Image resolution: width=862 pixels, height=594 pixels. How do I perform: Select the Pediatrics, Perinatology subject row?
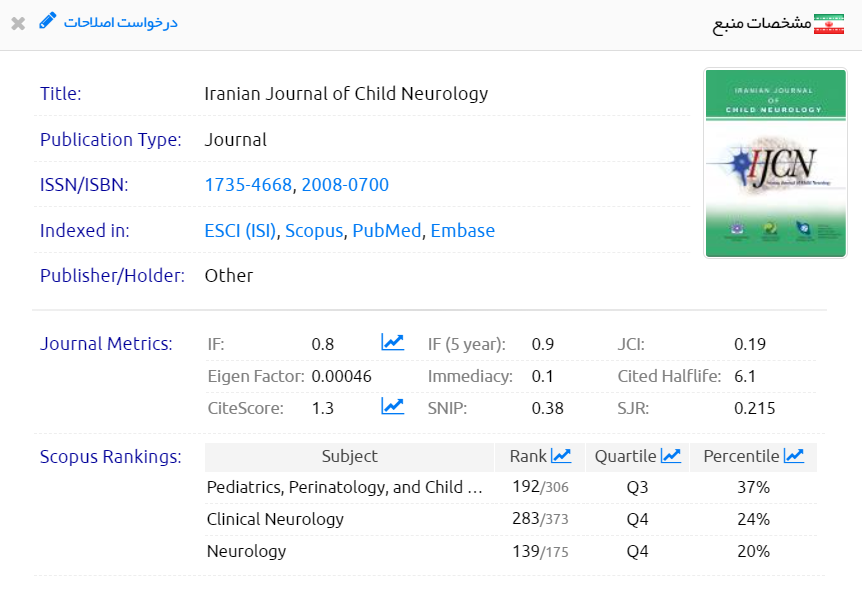click(344, 488)
